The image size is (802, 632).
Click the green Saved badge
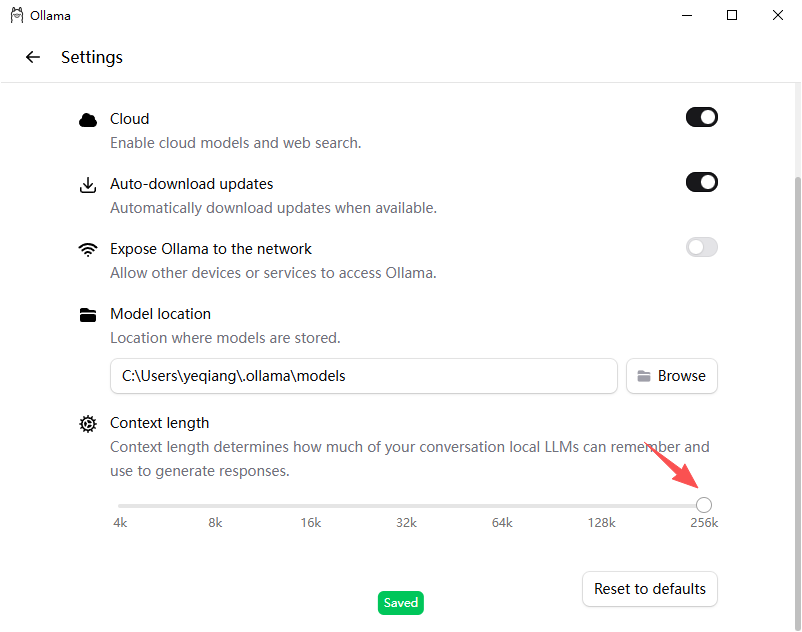coord(400,603)
